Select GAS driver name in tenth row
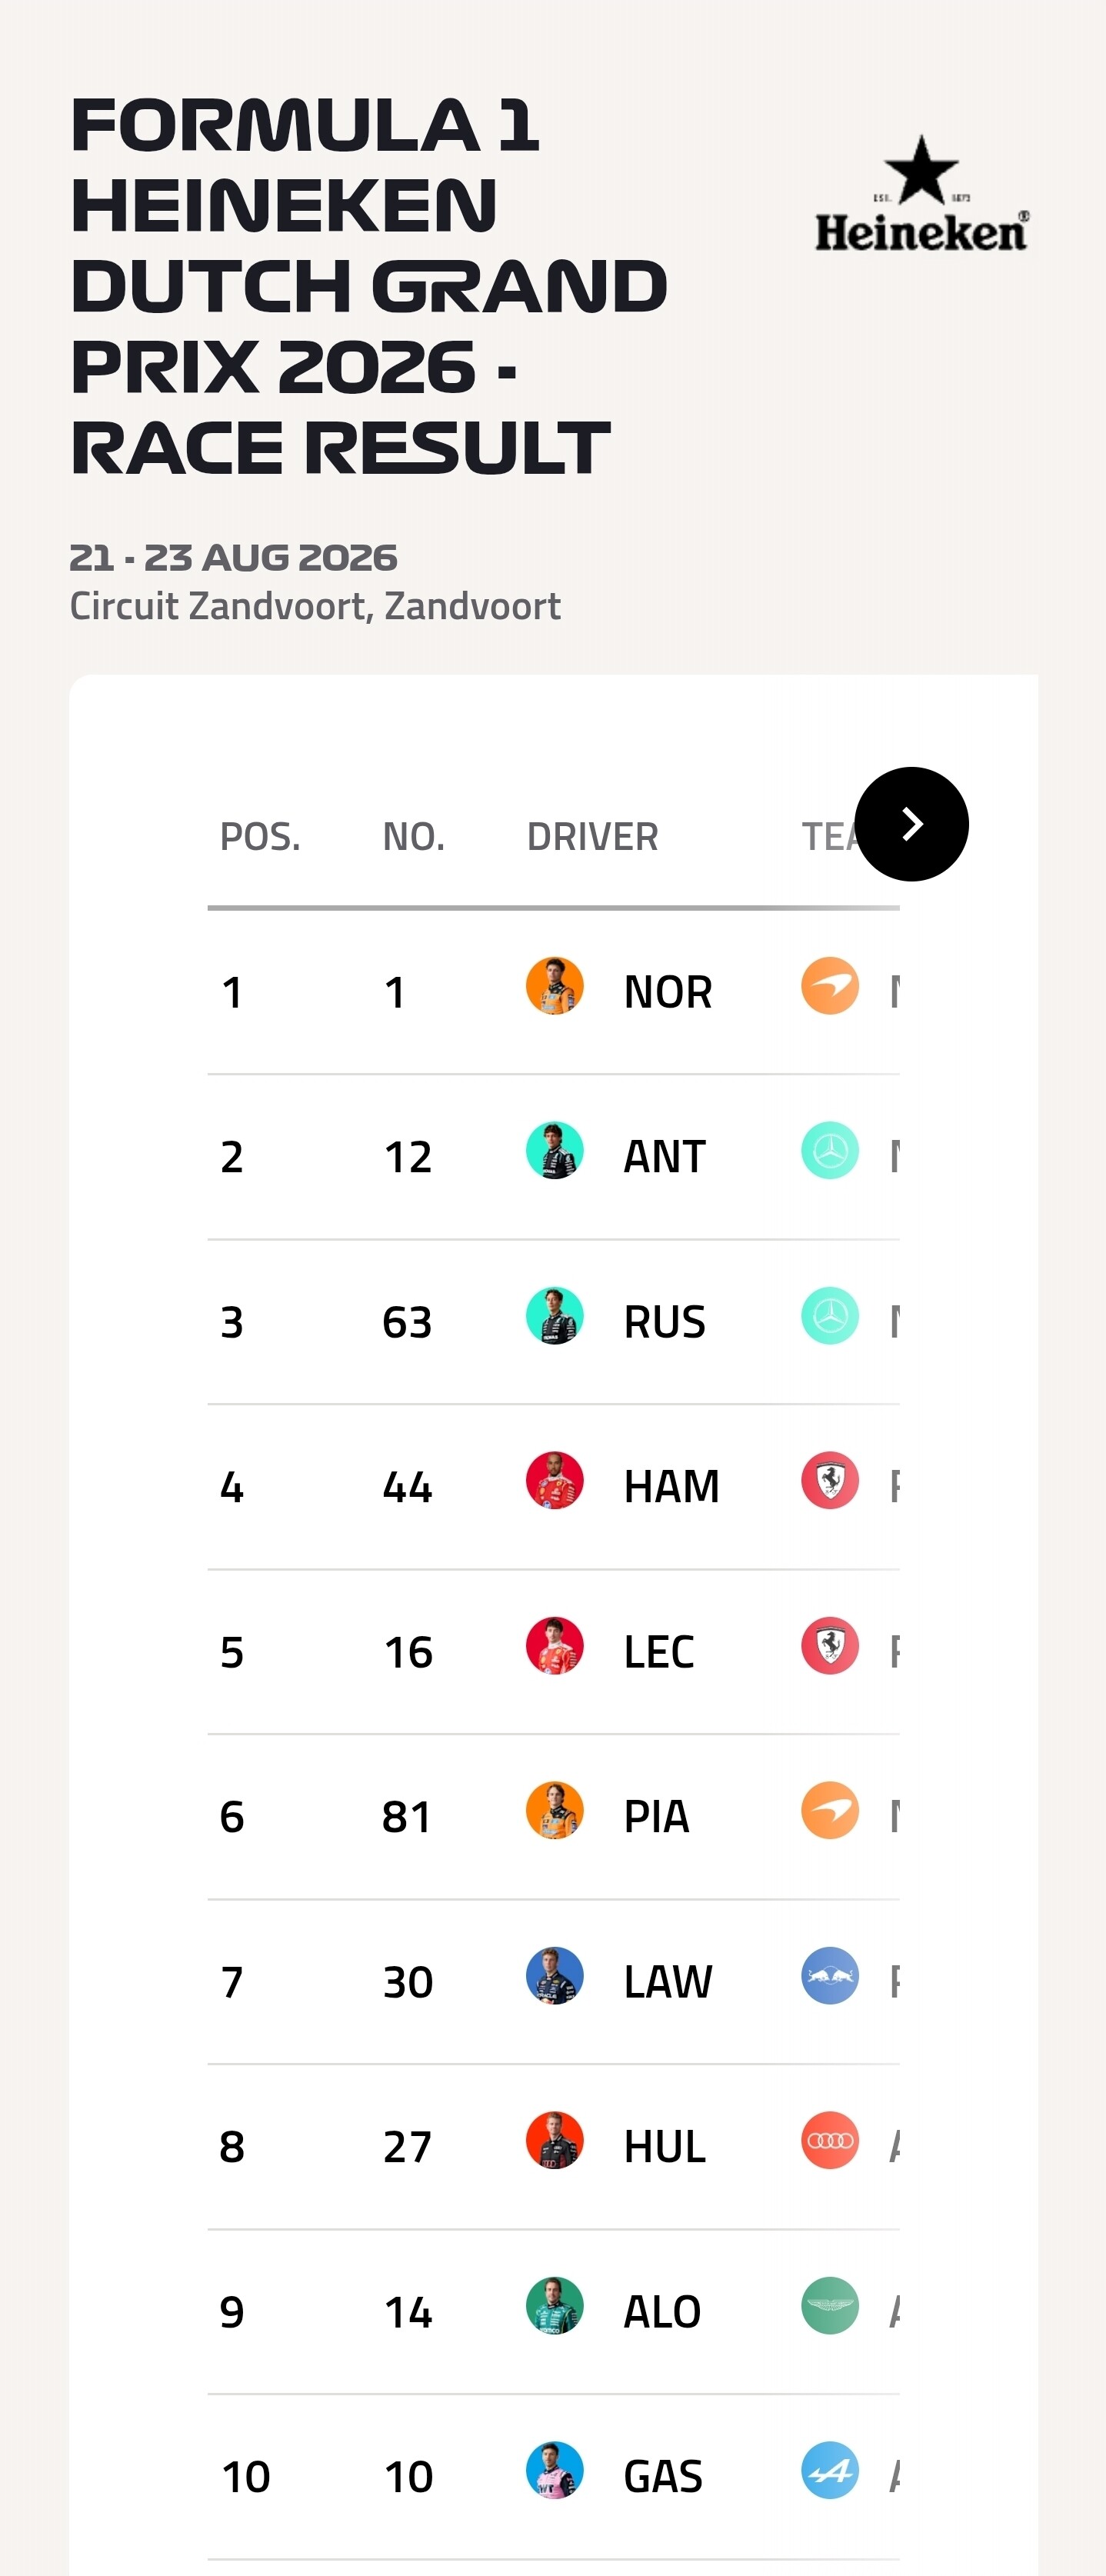 pos(663,2477)
